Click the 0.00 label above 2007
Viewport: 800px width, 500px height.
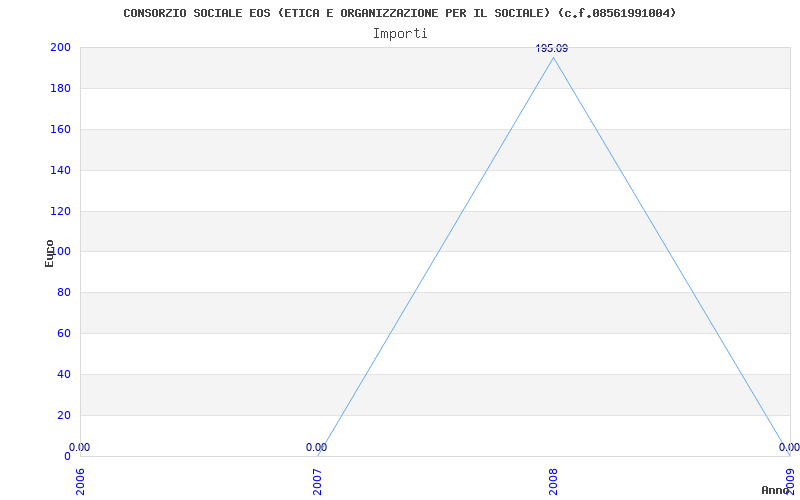(316, 447)
